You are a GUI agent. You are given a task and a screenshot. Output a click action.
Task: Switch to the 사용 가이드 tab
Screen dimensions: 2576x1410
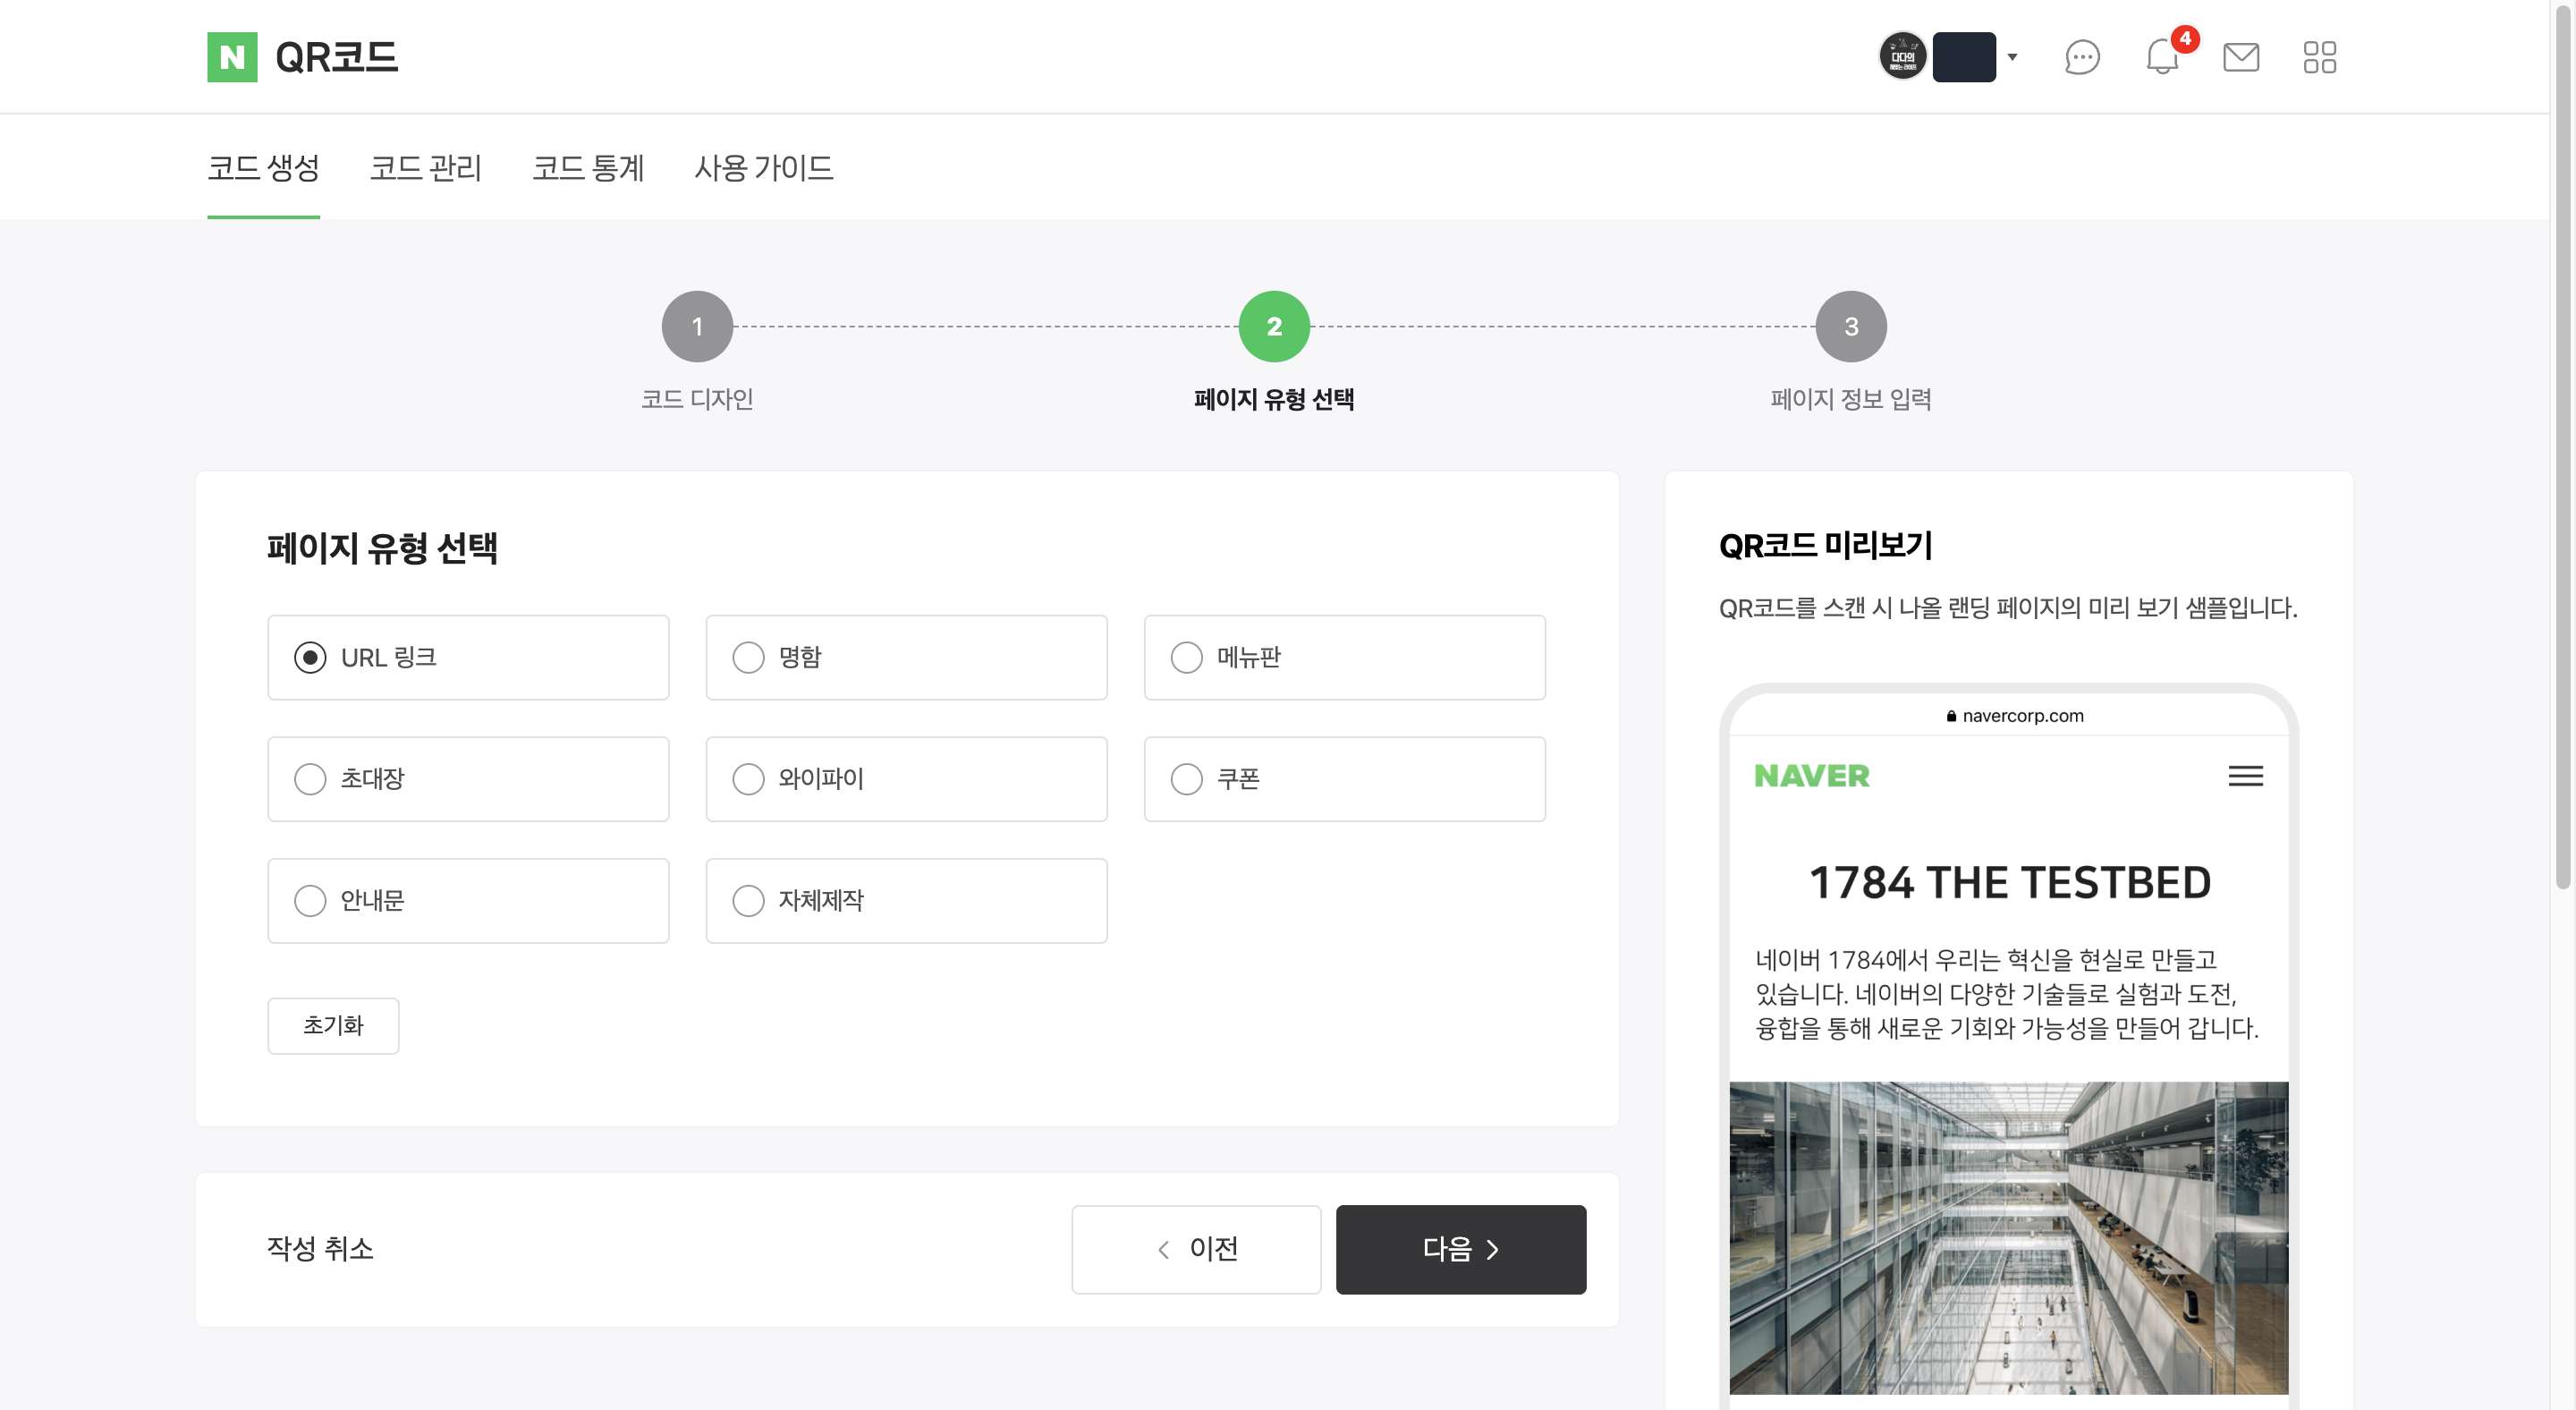tap(764, 167)
